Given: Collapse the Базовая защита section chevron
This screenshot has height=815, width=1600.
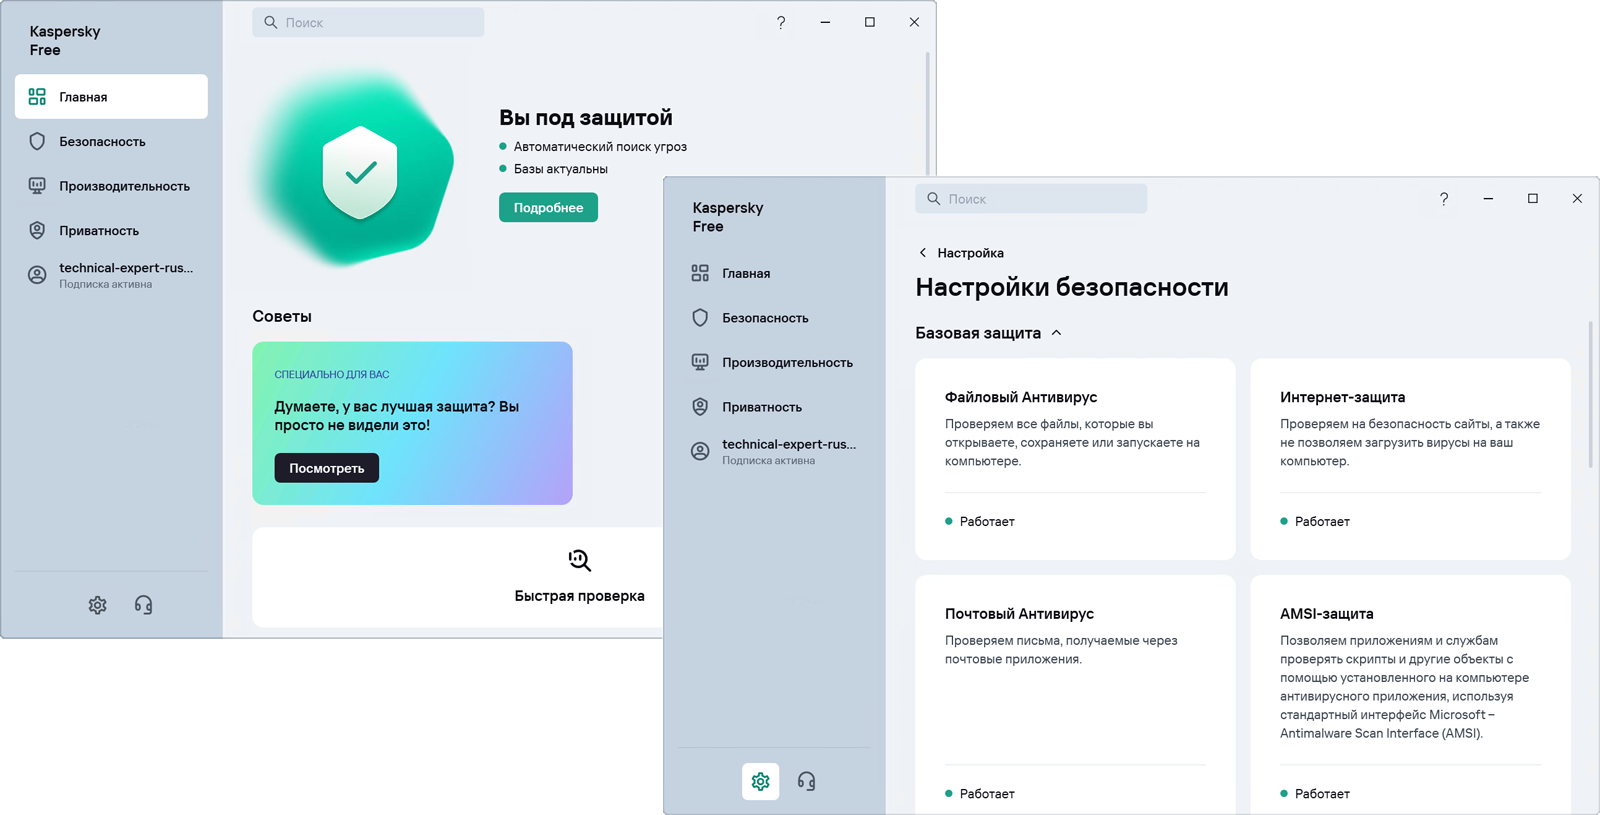Looking at the screenshot, I should click(1056, 333).
